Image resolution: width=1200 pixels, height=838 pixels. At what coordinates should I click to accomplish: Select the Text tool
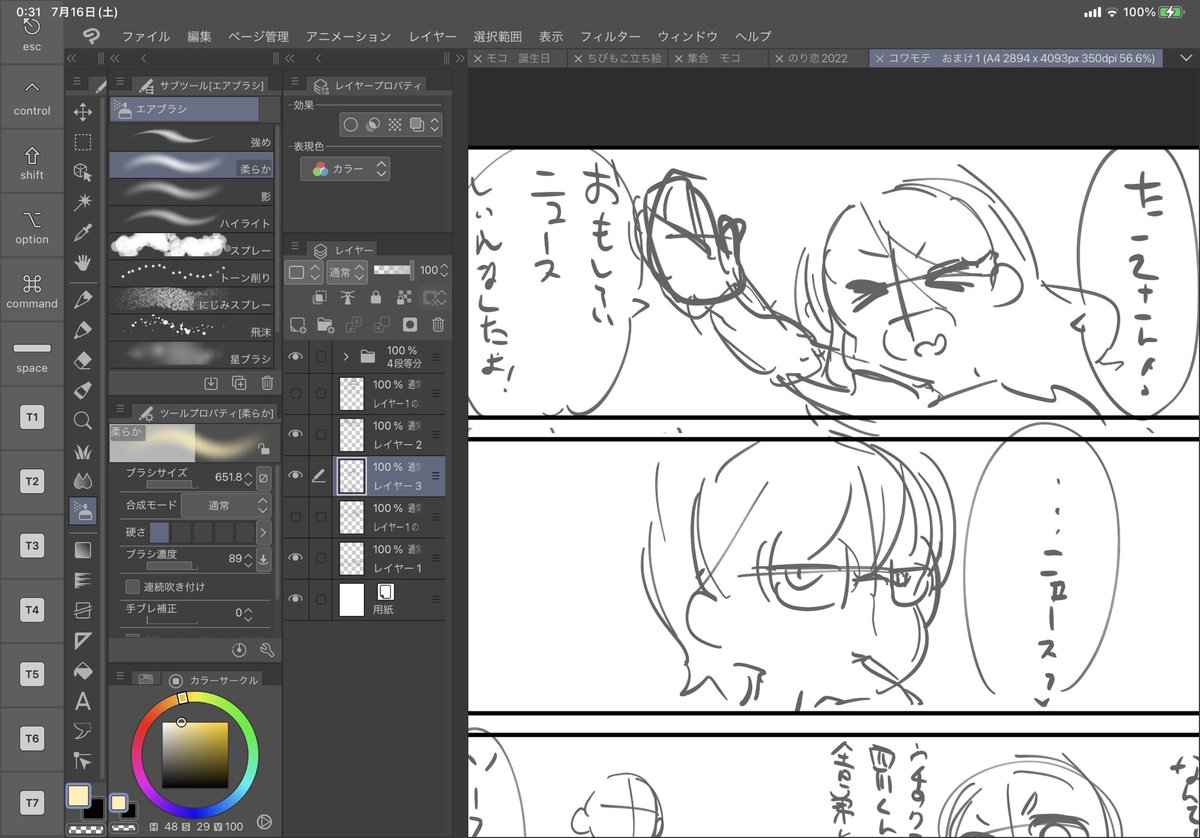point(83,701)
